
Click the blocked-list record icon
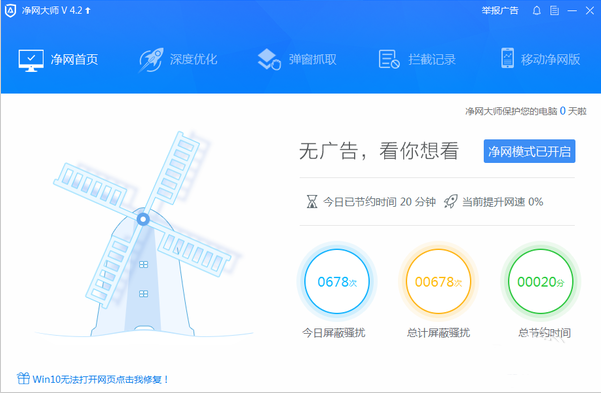click(x=389, y=59)
